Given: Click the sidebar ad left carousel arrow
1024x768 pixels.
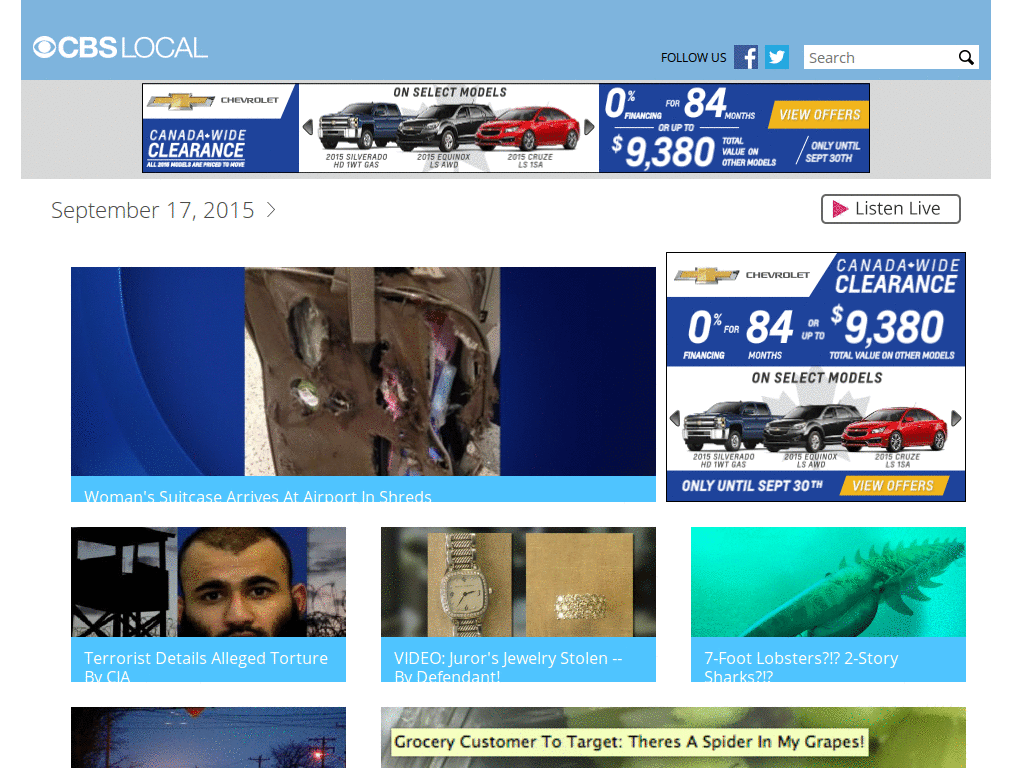Looking at the screenshot, I should point(675,419).
